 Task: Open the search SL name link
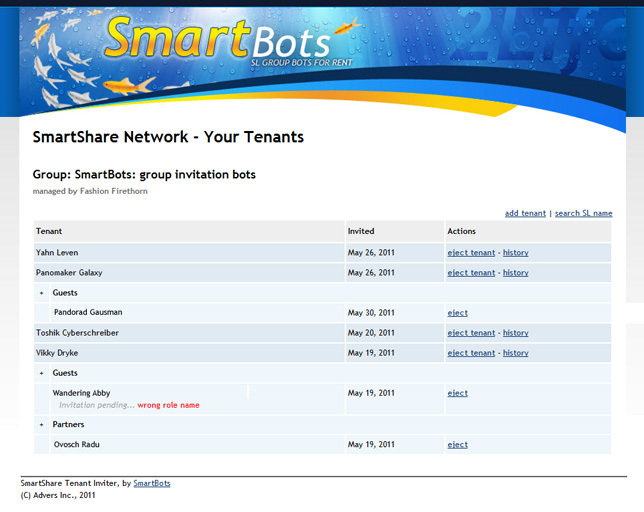(583, 214)
